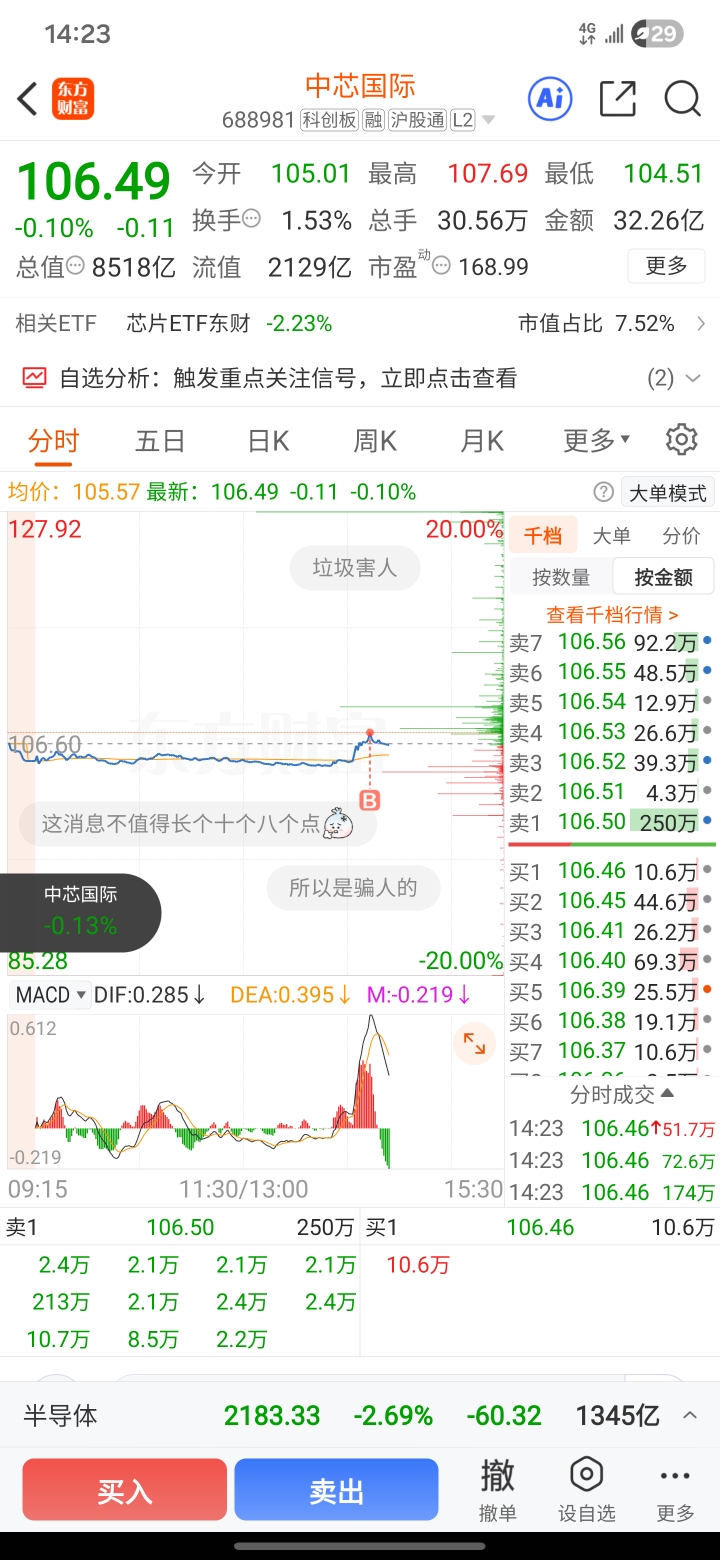Screen dimensions: 720x1560
Task: Expand 半导体 sector bar chevron
Action: [690, 1416]
